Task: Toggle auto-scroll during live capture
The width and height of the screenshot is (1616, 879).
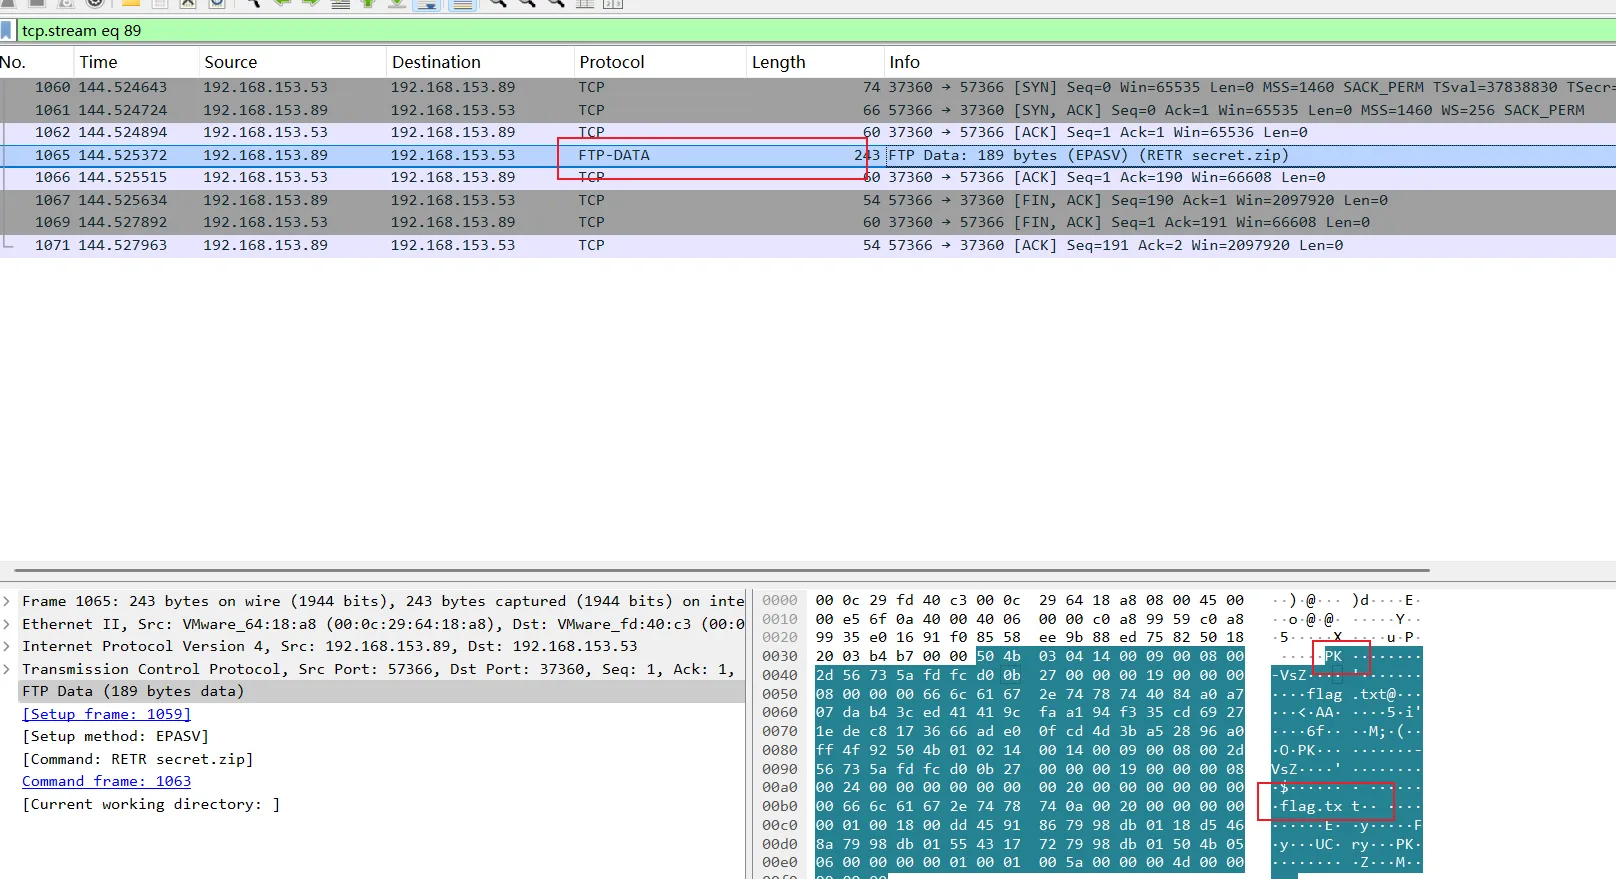Action: click(427, 4)
